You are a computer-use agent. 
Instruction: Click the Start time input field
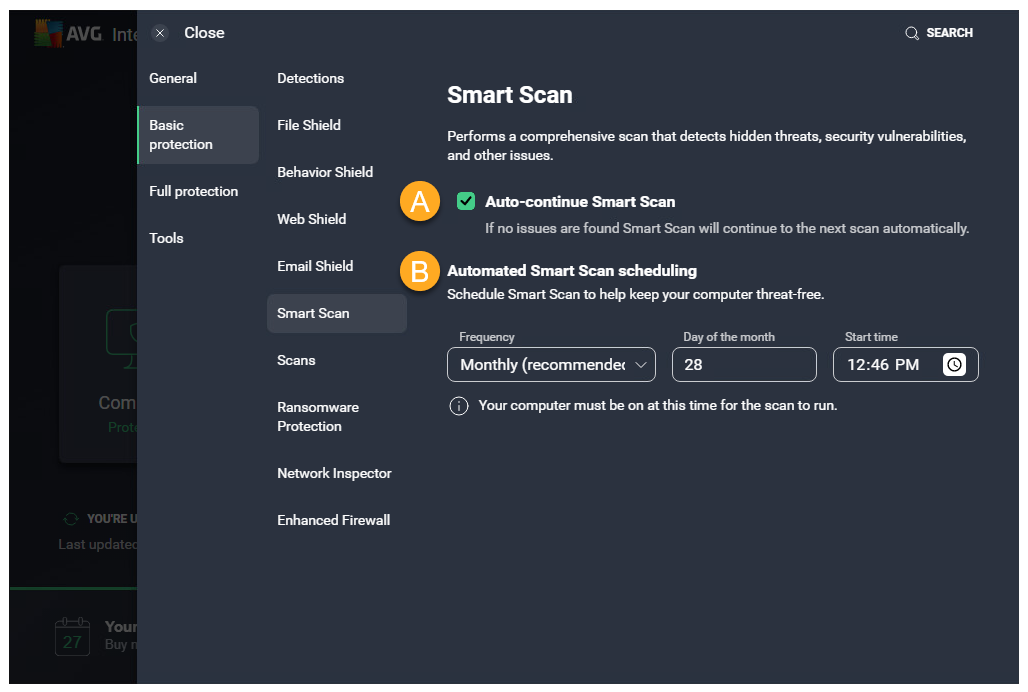tap(885, 365)
